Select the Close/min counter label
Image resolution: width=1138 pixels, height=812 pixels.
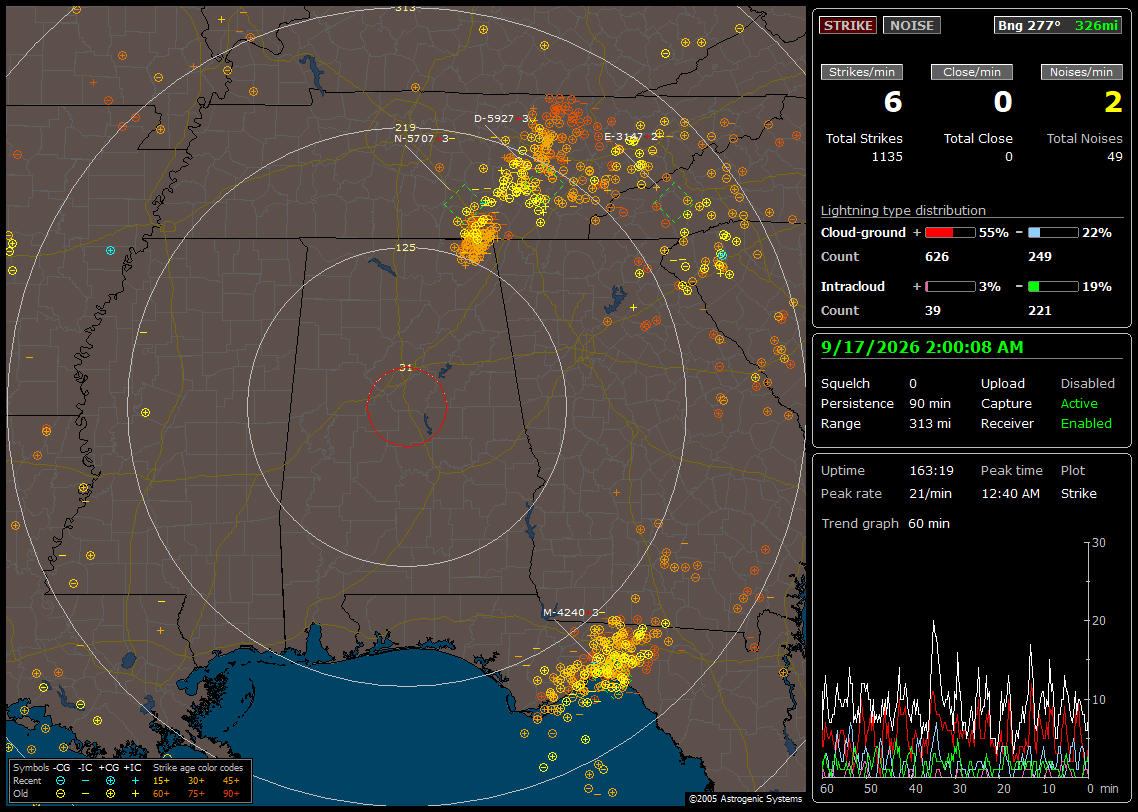tap(972, 72)
